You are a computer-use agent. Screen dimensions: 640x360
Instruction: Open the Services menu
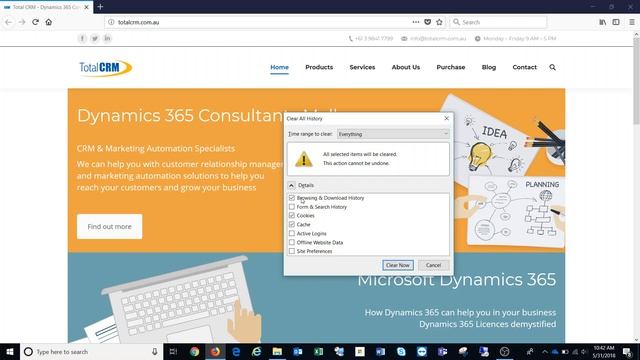pos(362,67)
